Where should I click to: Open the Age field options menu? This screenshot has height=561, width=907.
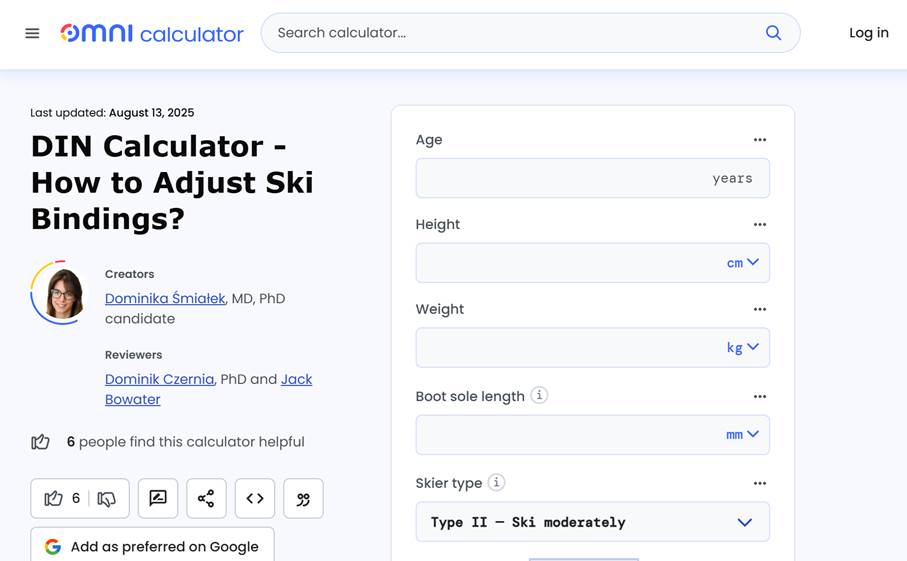pos(760,139)
